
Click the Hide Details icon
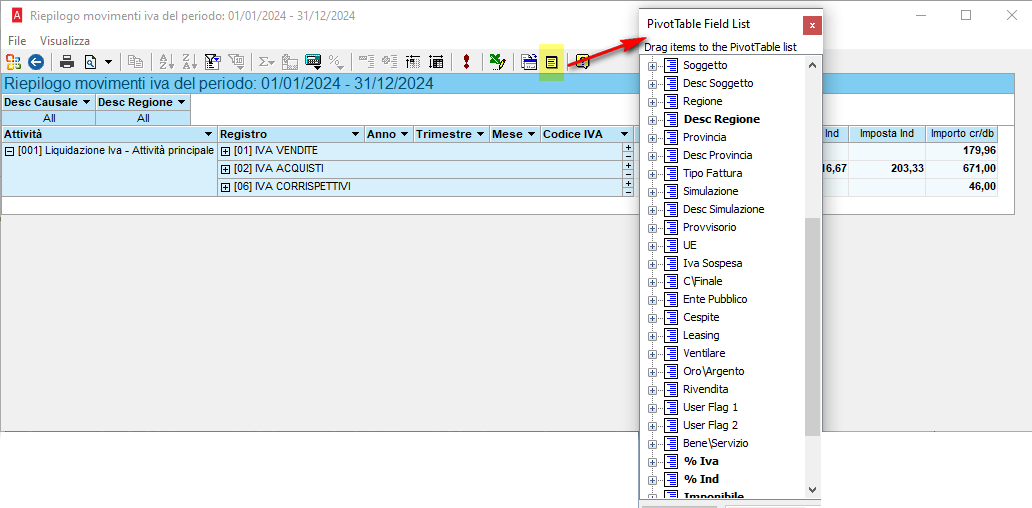pyautogui.click(x=413, y=62)
